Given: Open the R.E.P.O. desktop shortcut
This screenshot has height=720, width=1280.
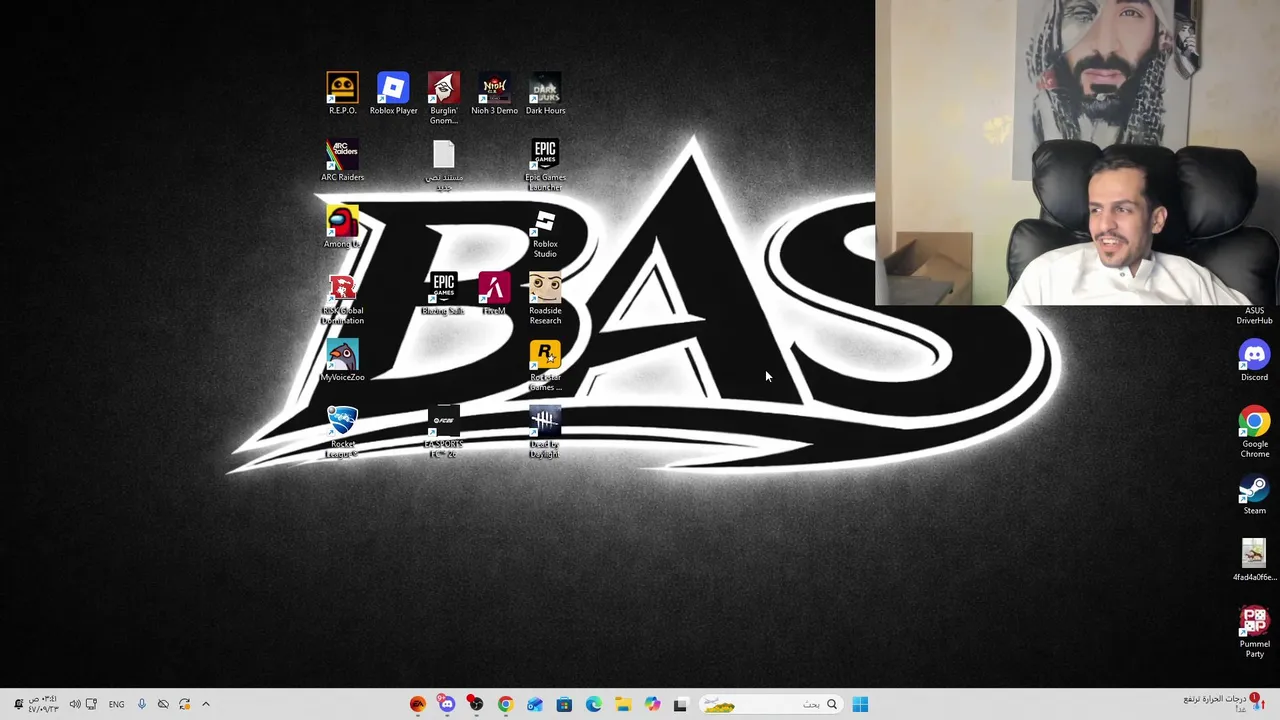Looking at the screenshot, I should pos(342,93).
